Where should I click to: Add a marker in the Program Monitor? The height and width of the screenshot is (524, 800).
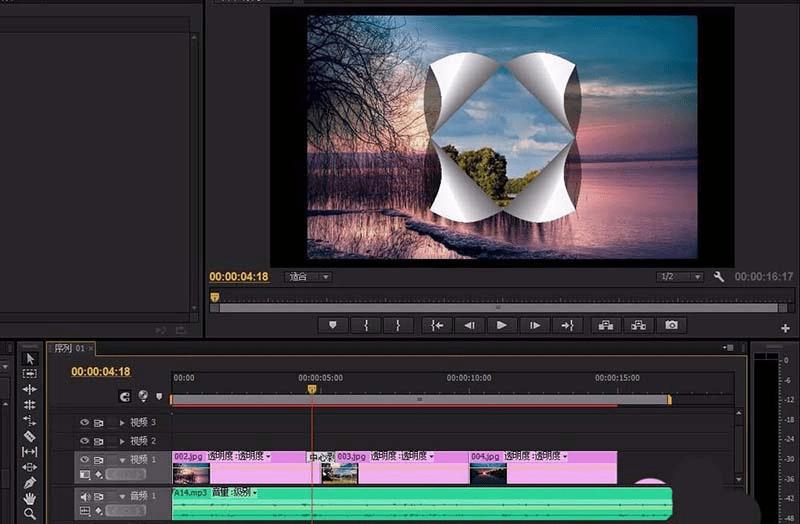click(332, 325)
